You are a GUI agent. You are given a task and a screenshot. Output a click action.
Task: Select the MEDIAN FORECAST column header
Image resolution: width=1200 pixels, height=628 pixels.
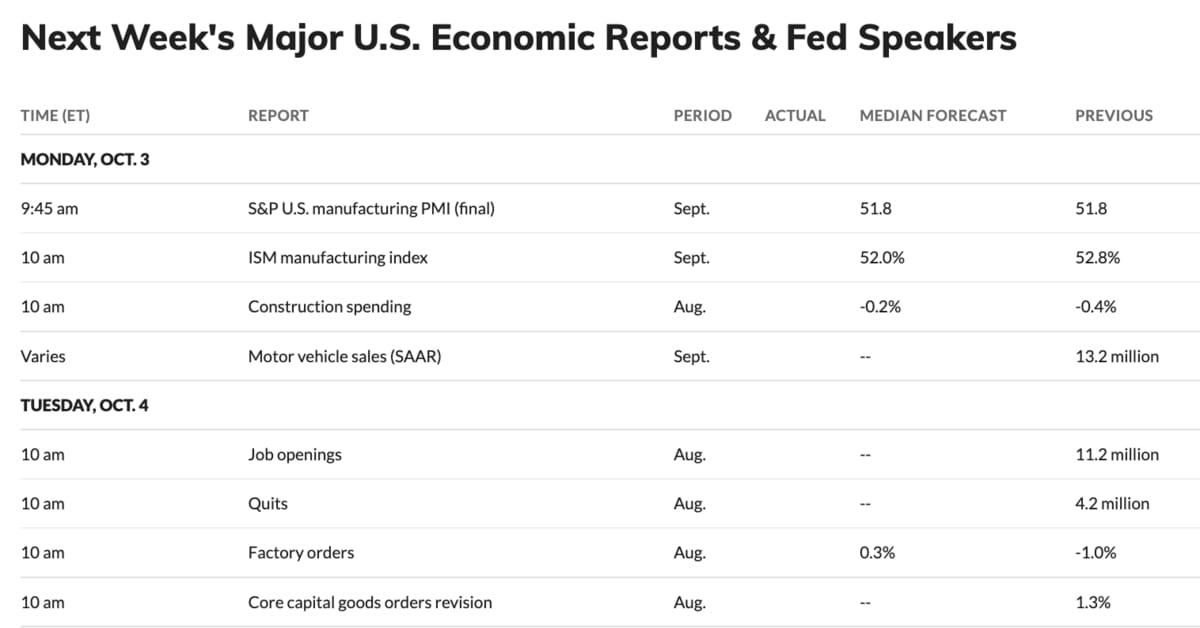coord(932,115)
